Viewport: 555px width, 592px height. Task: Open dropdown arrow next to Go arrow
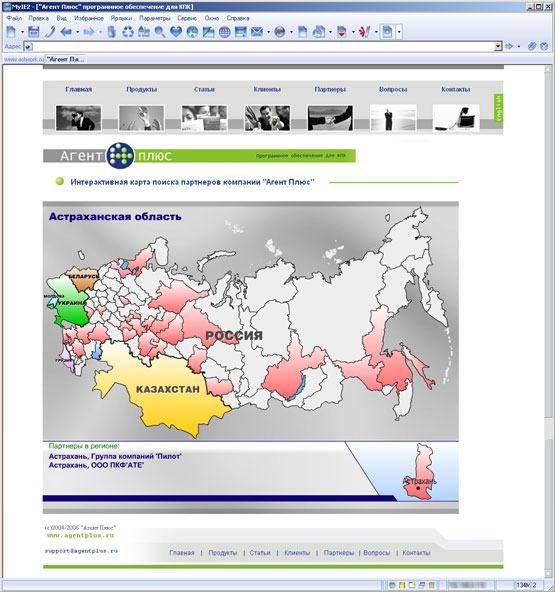(x=519, y=46)
